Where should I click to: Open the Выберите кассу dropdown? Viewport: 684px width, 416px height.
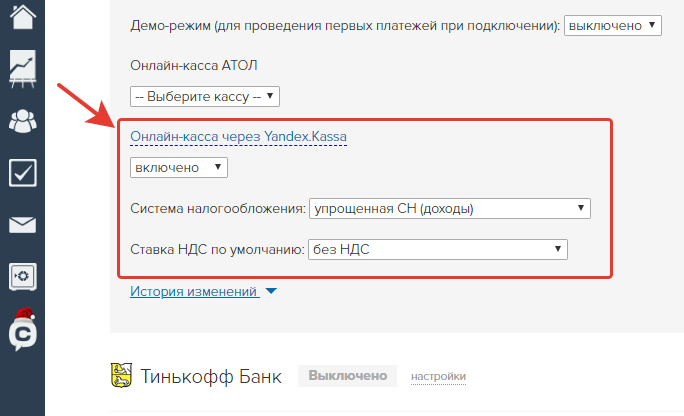pyautogui.click(x=205, y=96)
